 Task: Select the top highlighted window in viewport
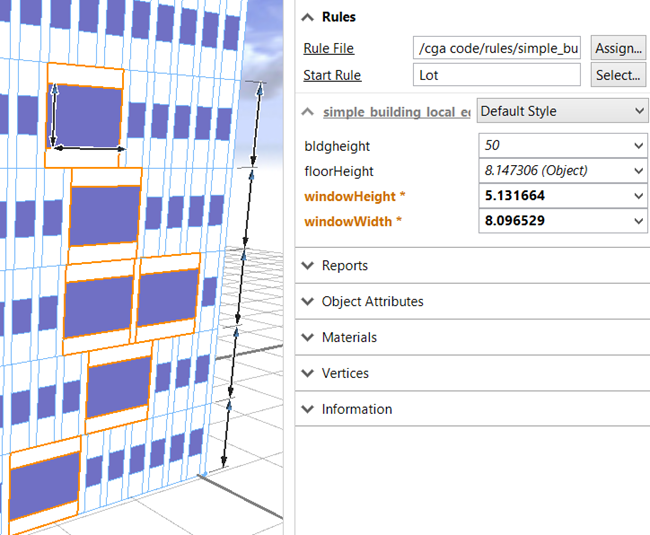88,117
